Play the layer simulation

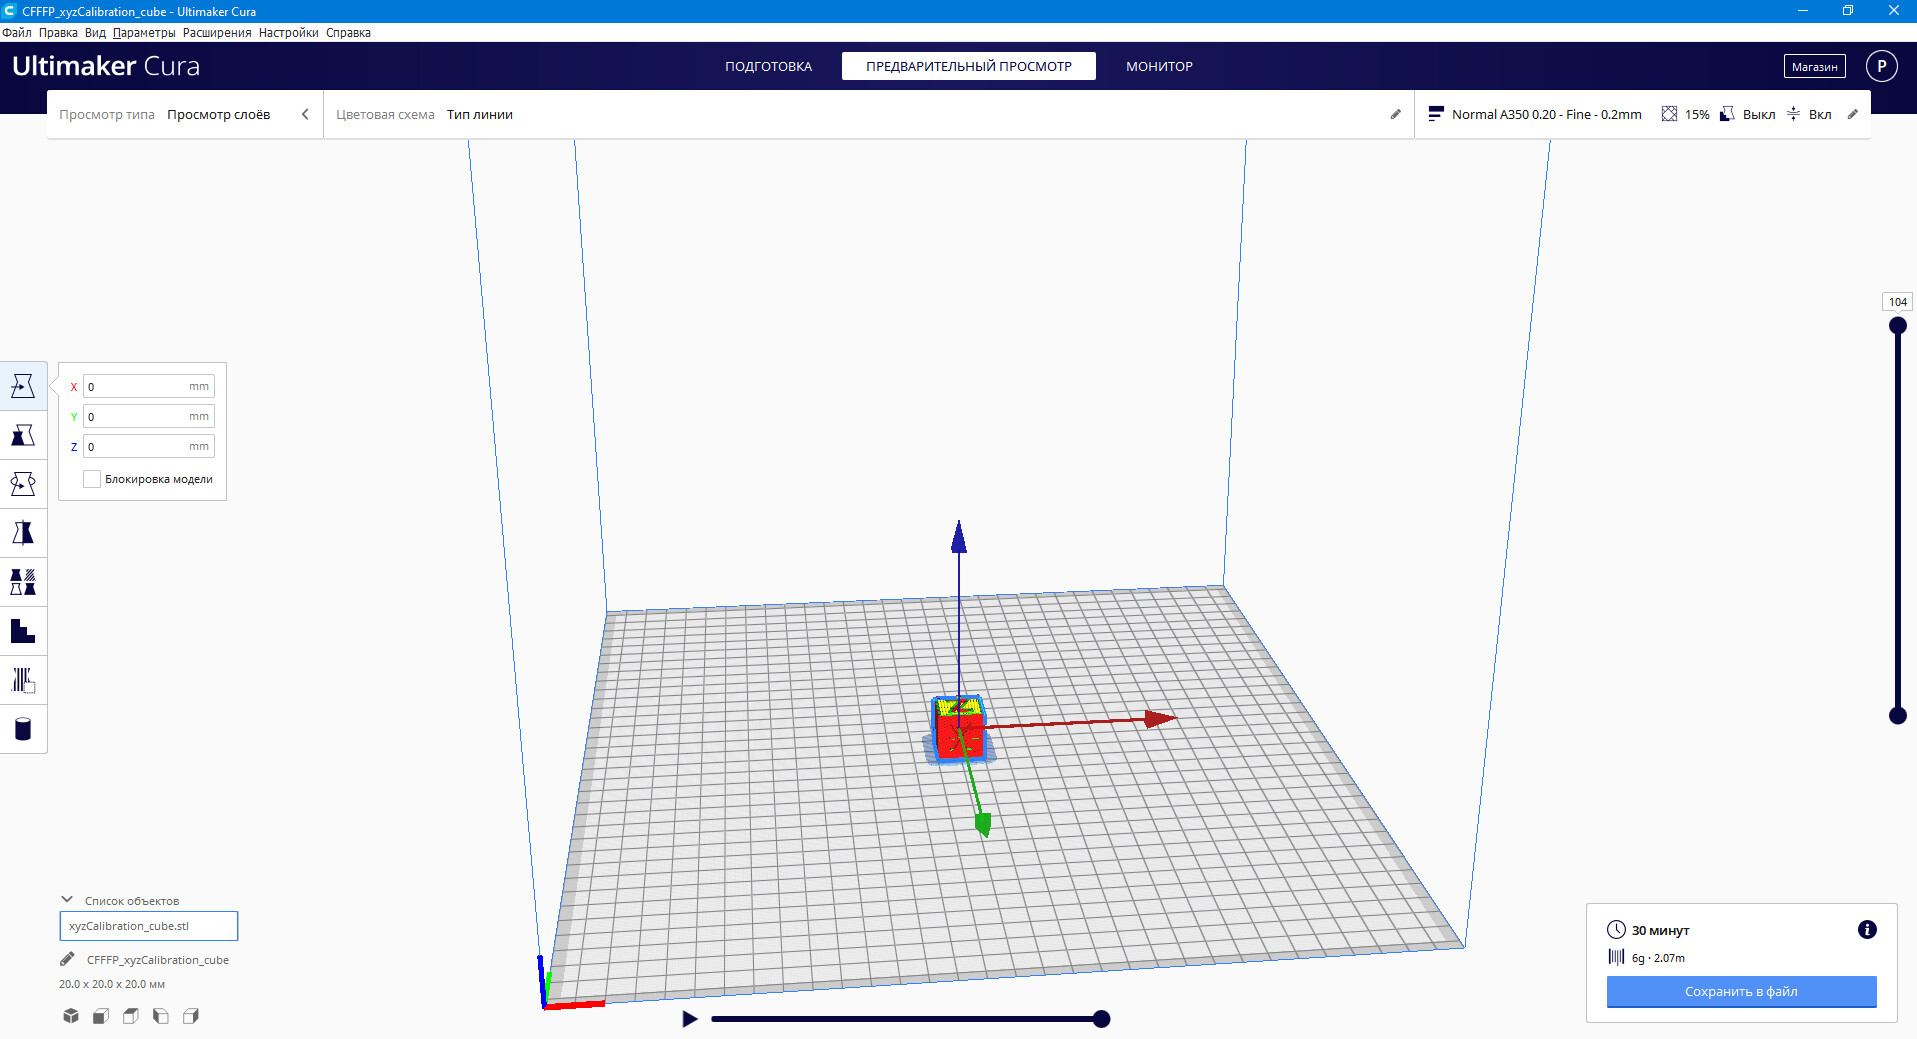pos(689,1019)
